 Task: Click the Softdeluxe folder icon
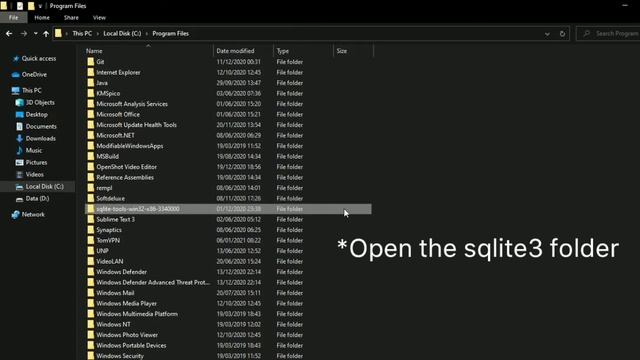coord(91,198)
